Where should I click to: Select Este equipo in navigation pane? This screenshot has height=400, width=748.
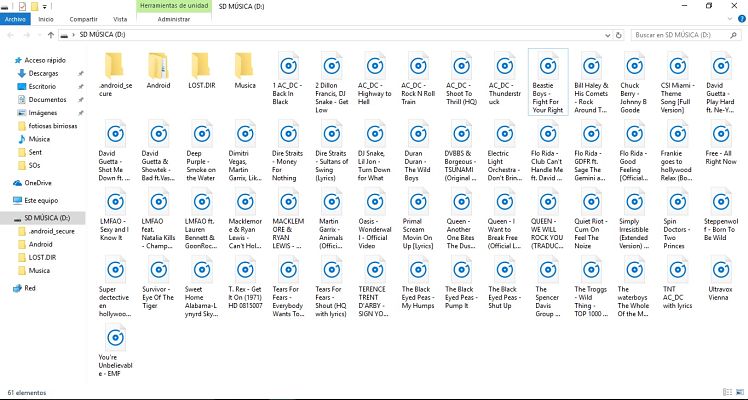pos(41,200)
